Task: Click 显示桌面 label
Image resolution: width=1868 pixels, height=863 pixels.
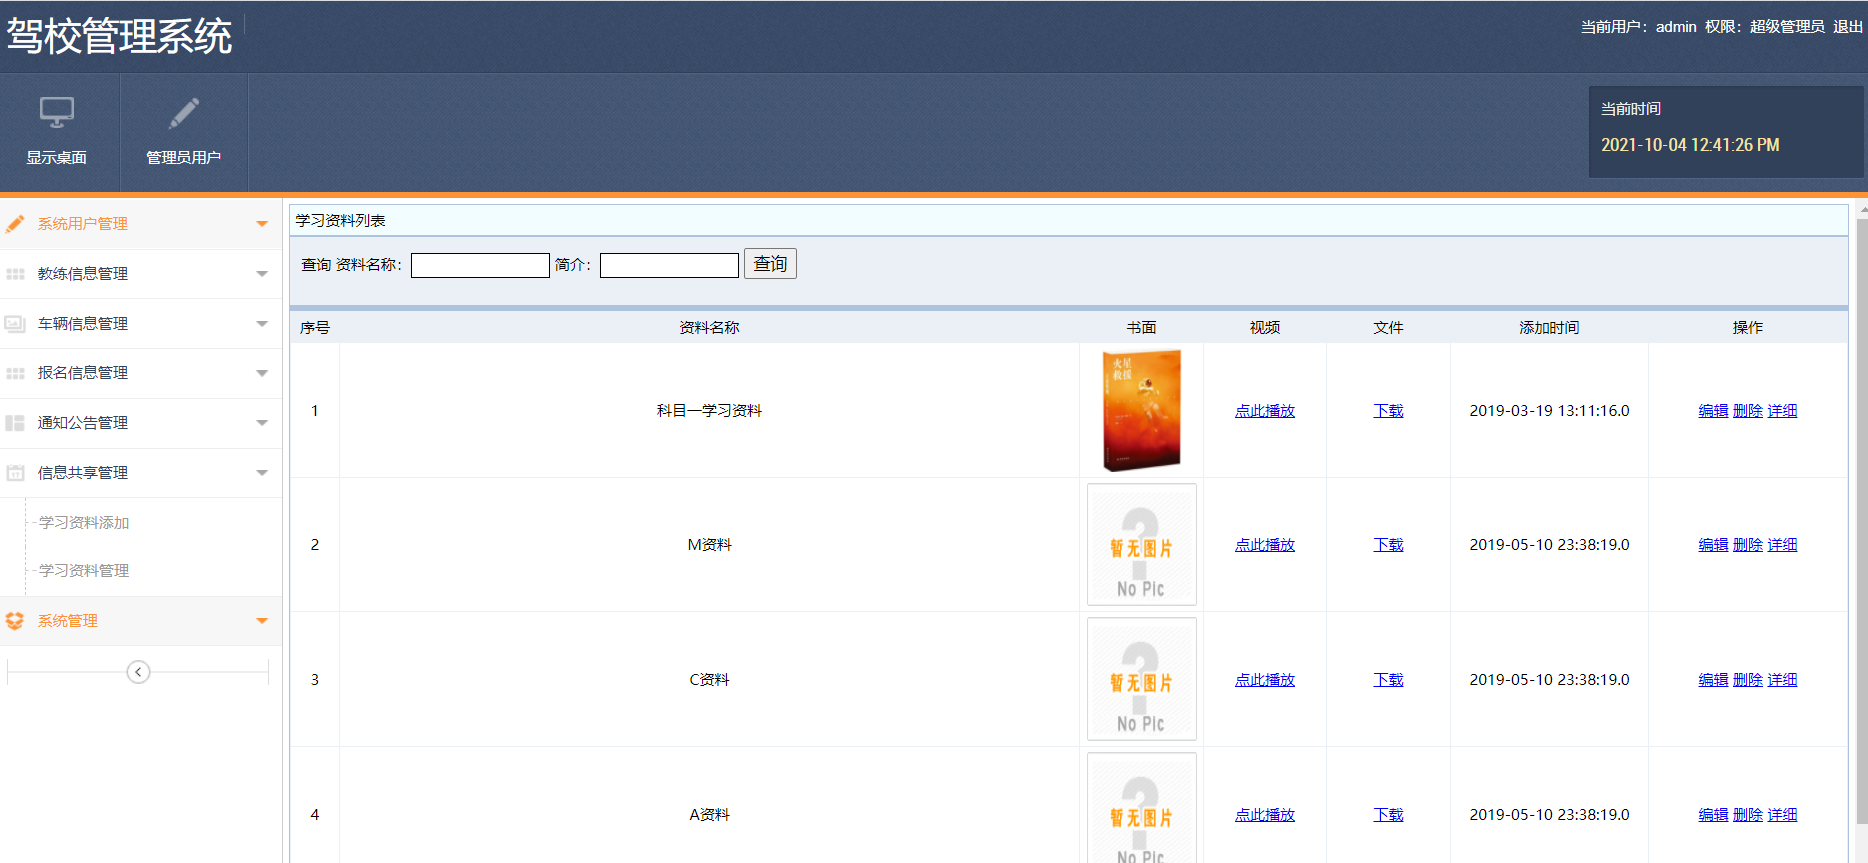Action: (57, 158)
